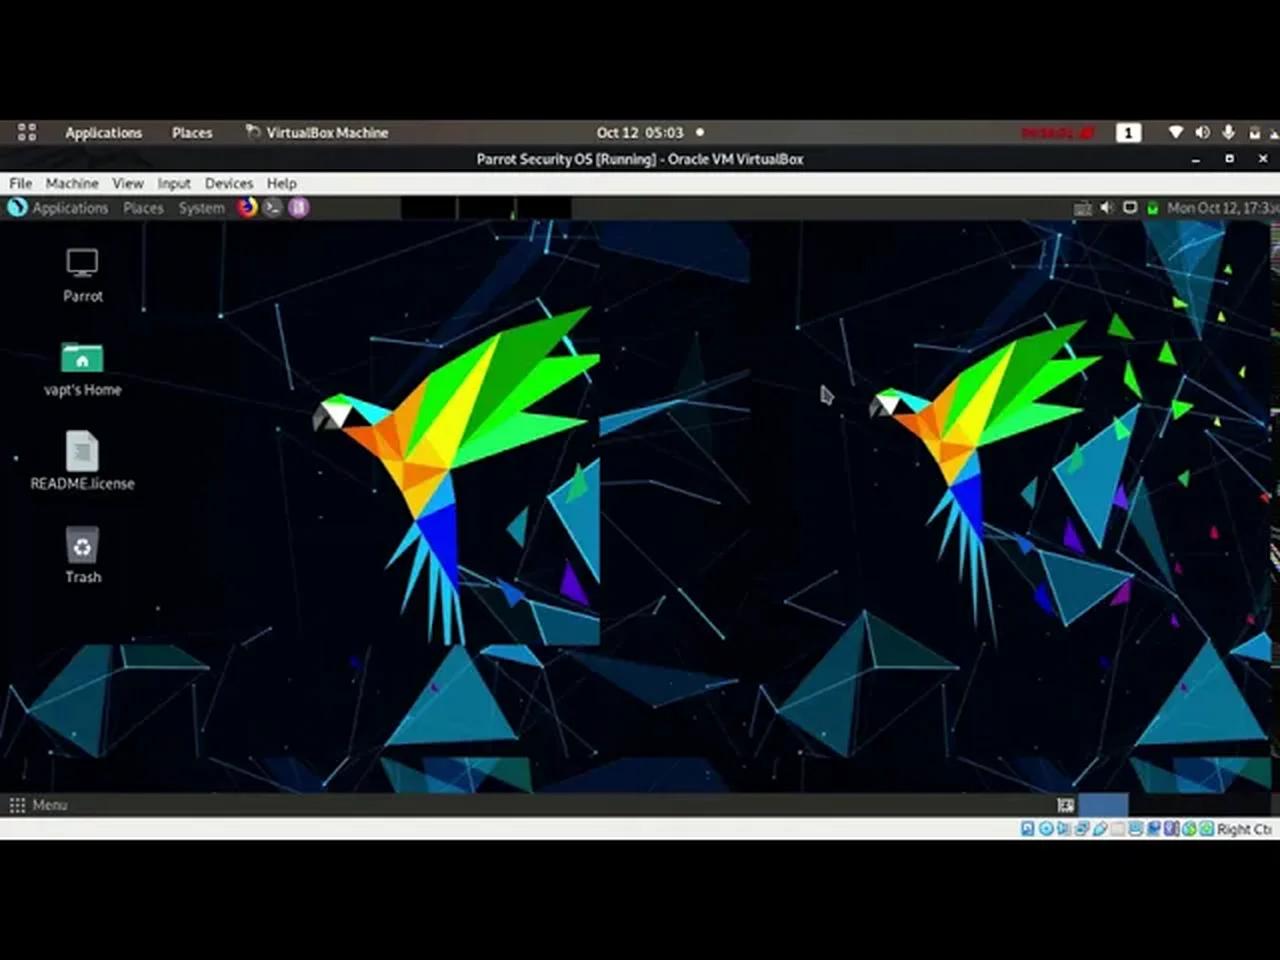1280x960 pixels.
Task: Open the Machine menu in VirtualBox
Action: click(71, 183)
